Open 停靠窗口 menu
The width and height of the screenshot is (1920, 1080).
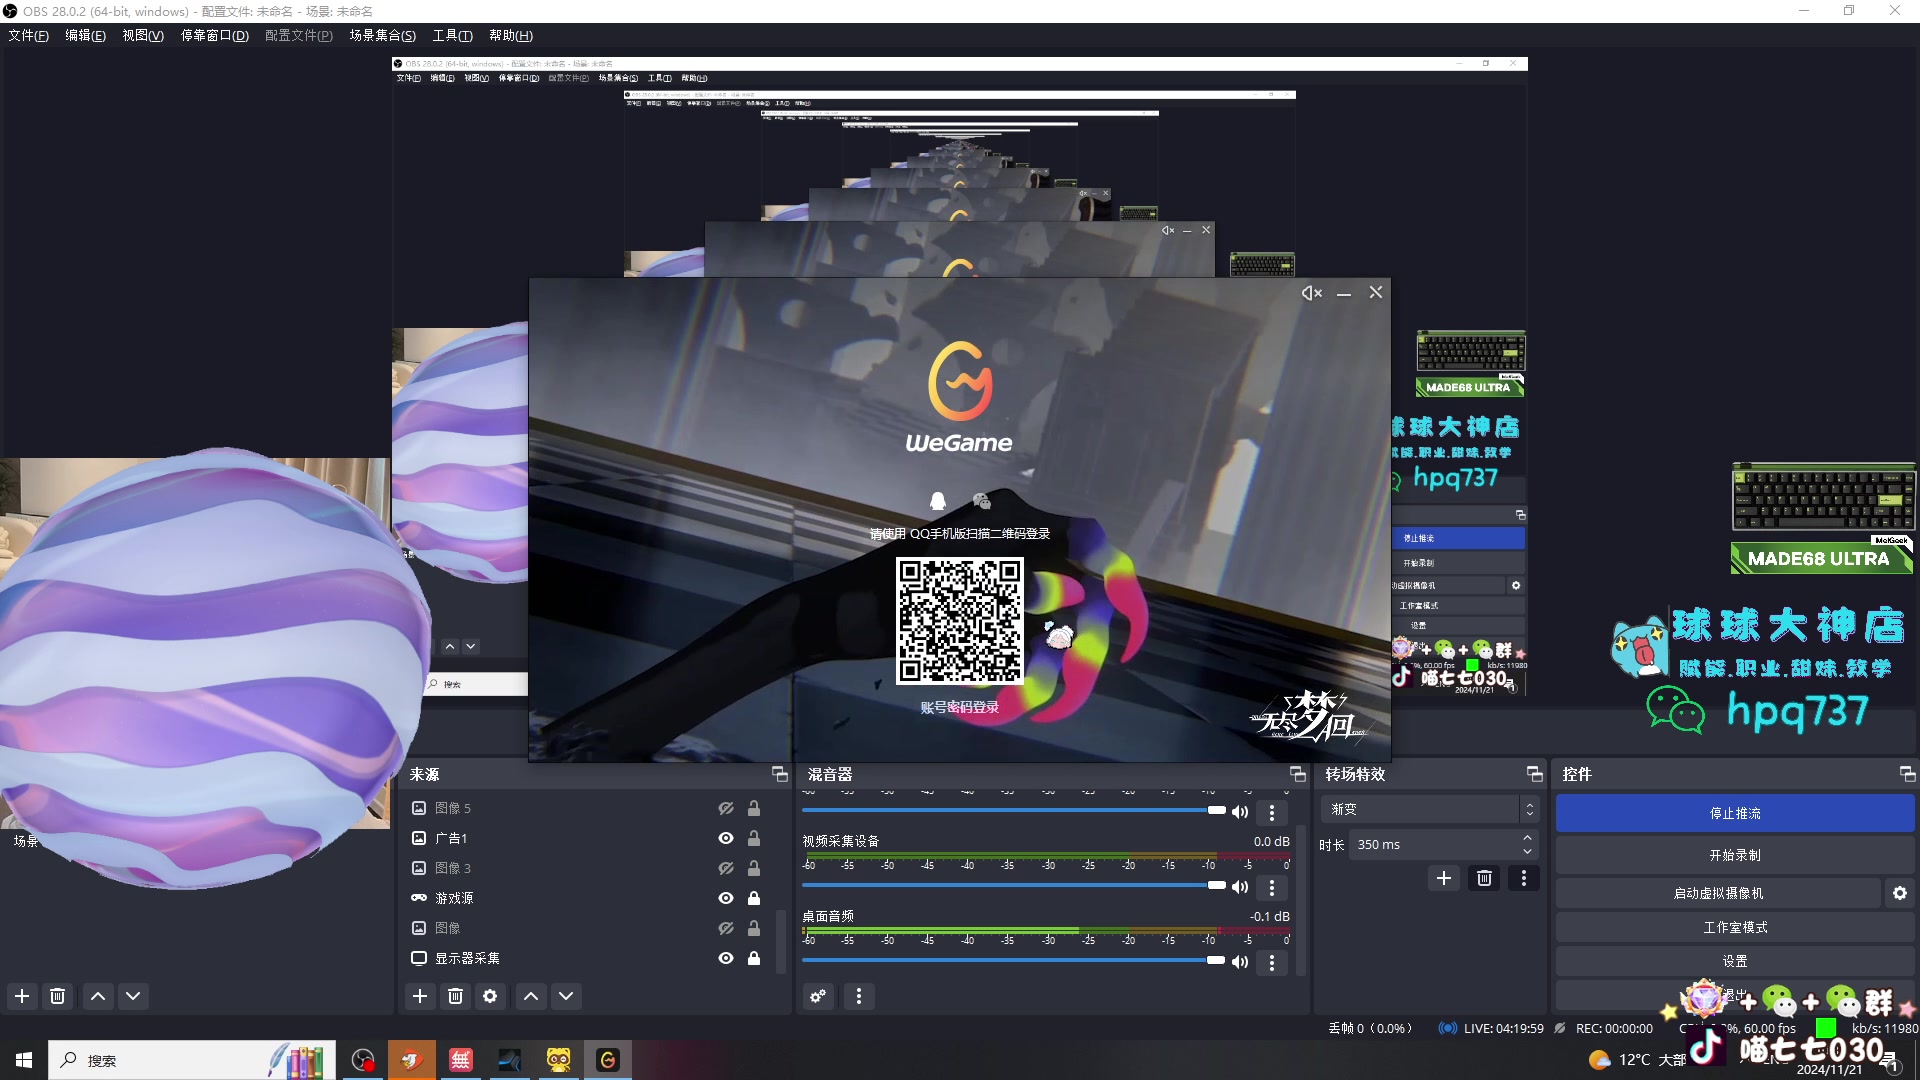[x=214, y=35]
